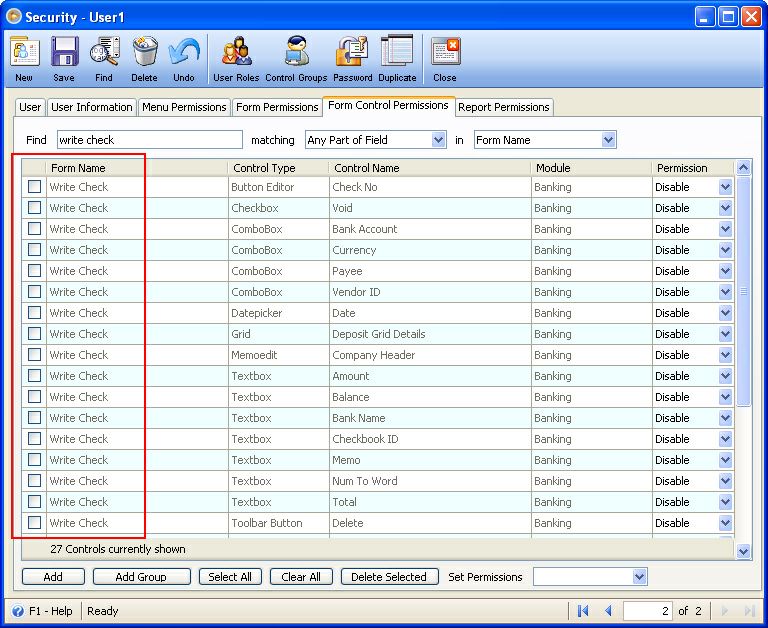Open User Roles

[236, 59]
